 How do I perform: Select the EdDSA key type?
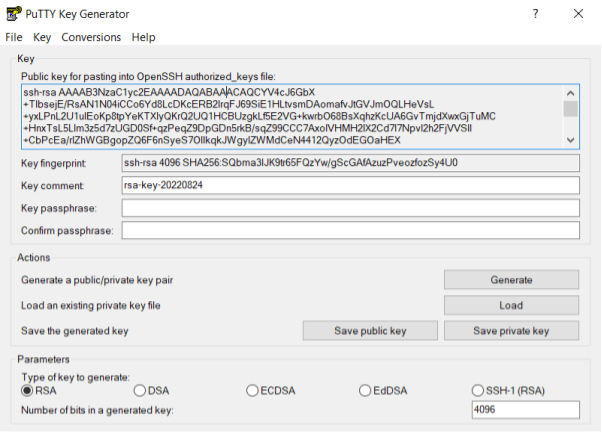tap(363, 390)
